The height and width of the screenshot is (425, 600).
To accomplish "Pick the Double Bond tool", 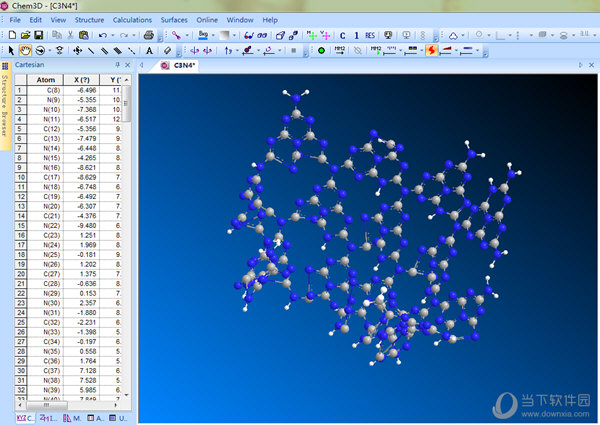I will click(x=104, y=50).
